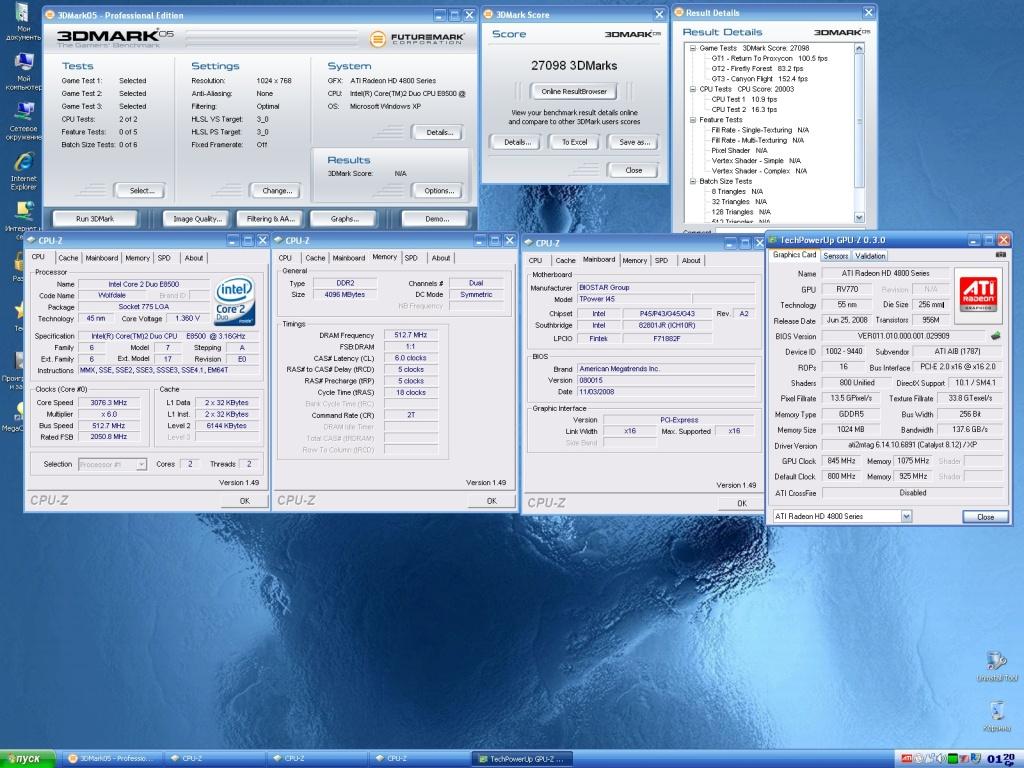Collapse the Feature Tests tree node
This screenshot has width=1024, height=768.
pos(692,120)
